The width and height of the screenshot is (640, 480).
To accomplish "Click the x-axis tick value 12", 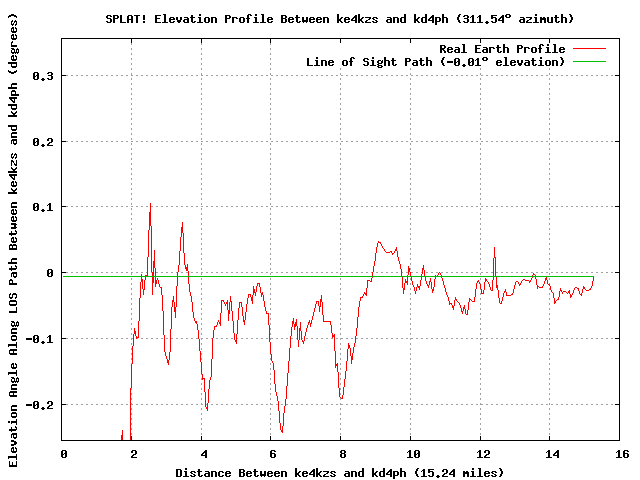I will (x=483, y=454).
